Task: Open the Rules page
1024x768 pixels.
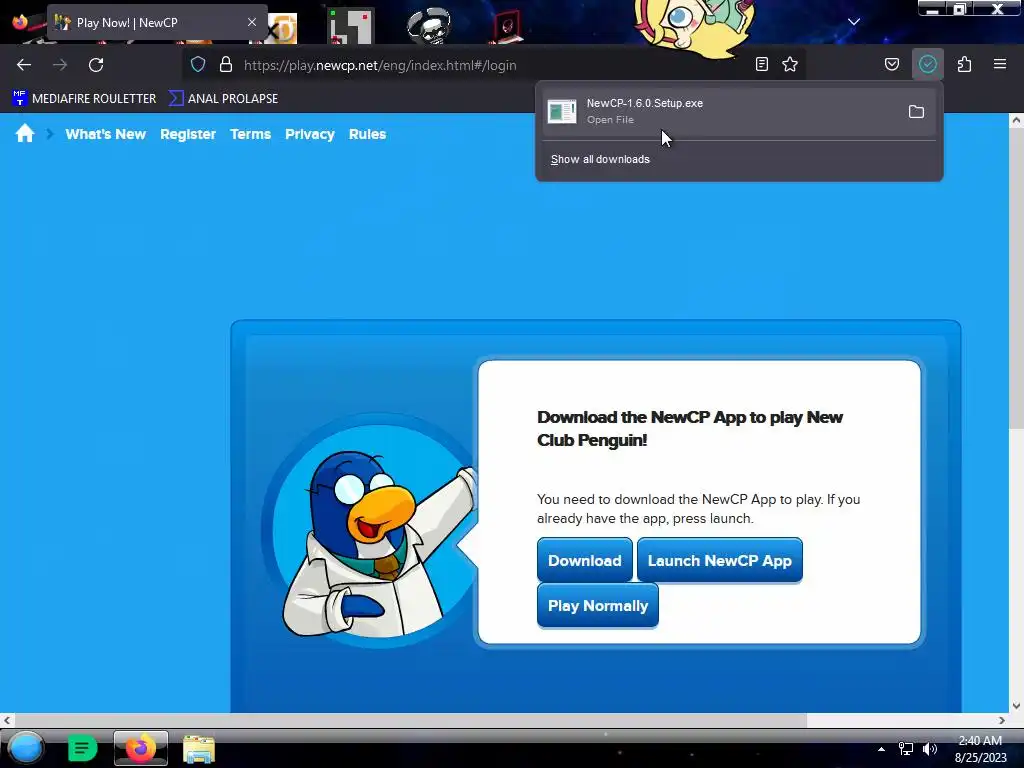Action: (x=368, y=134)
